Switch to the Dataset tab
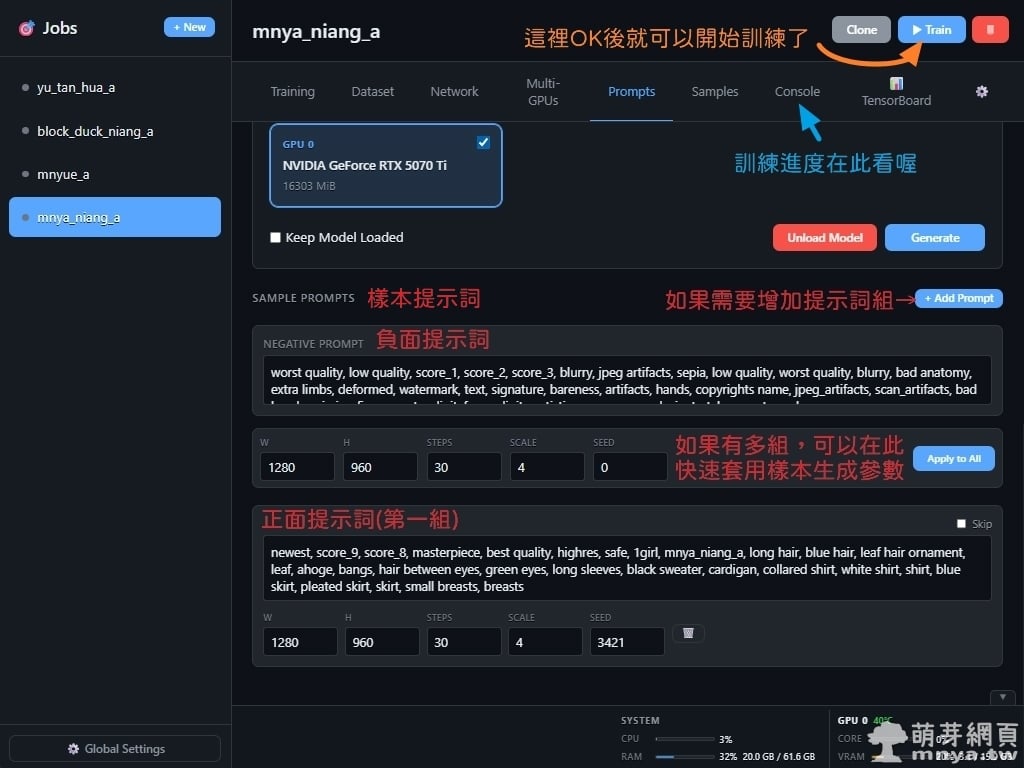 pos(373,92)
